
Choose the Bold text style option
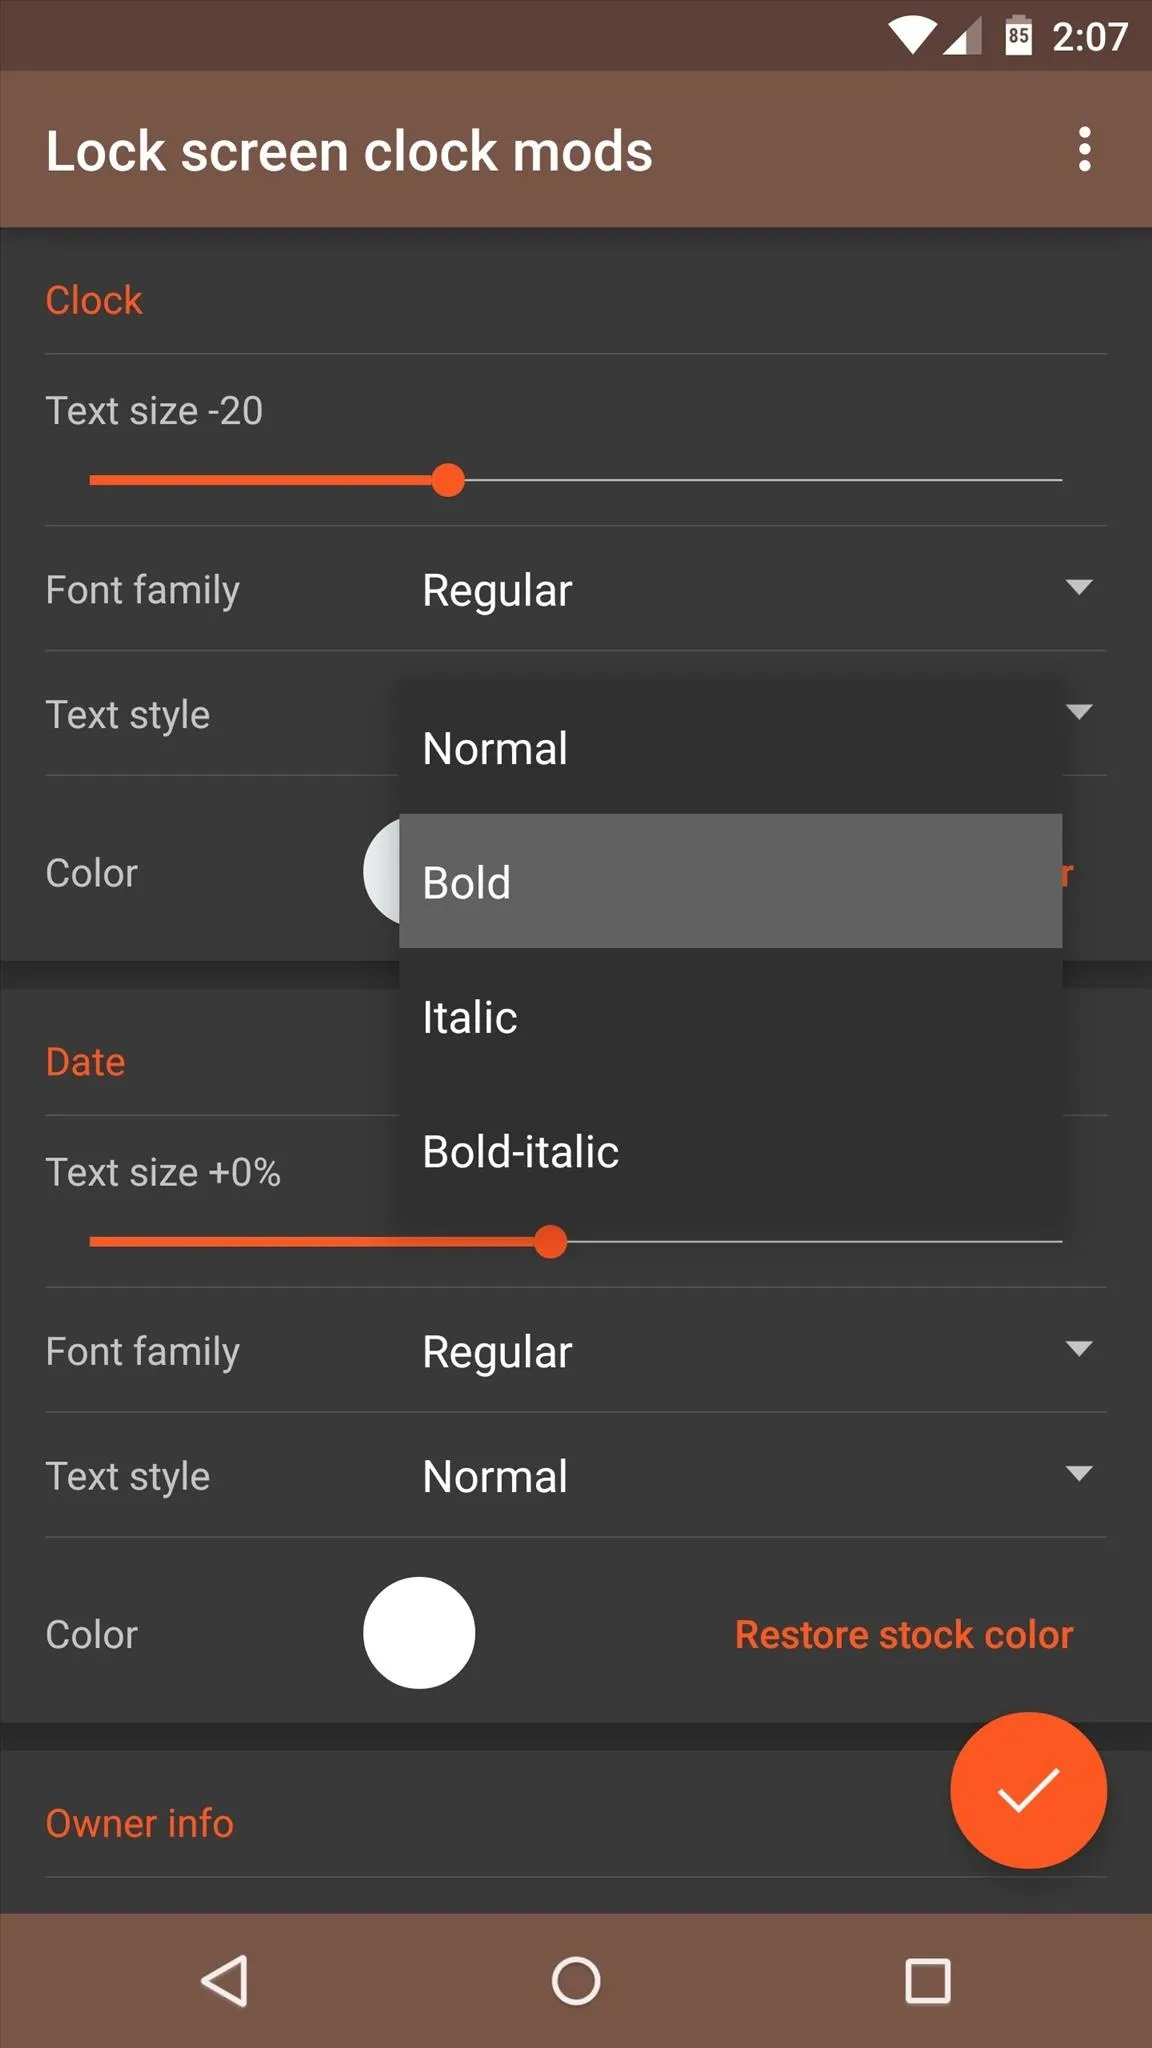[x=730, y=881]
